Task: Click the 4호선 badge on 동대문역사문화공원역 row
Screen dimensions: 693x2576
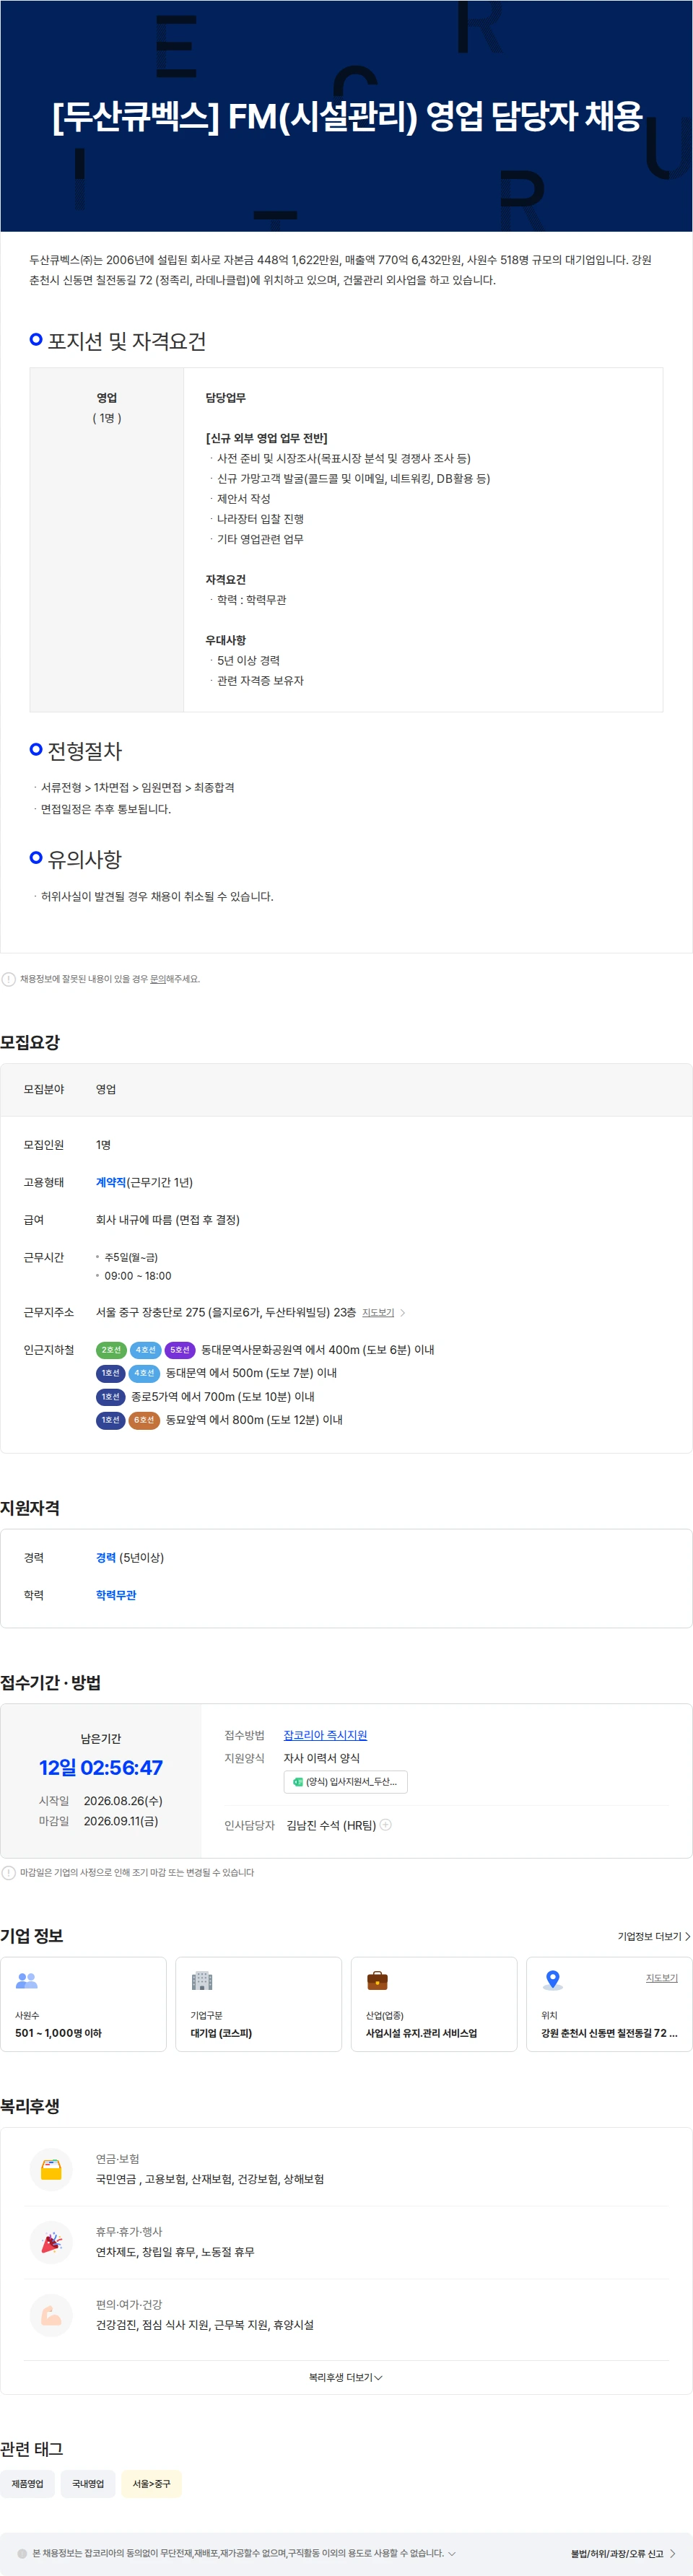Action: coord(145,1350)
